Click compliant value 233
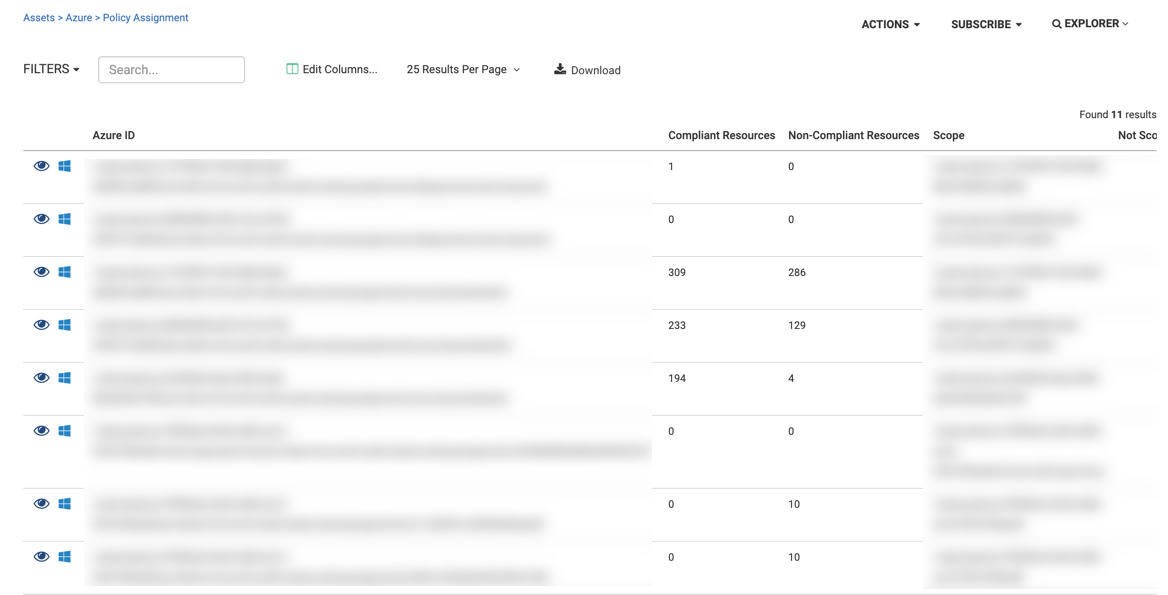Image resolution: width=1168 pixels, height=595 pixels. point(677,325)
